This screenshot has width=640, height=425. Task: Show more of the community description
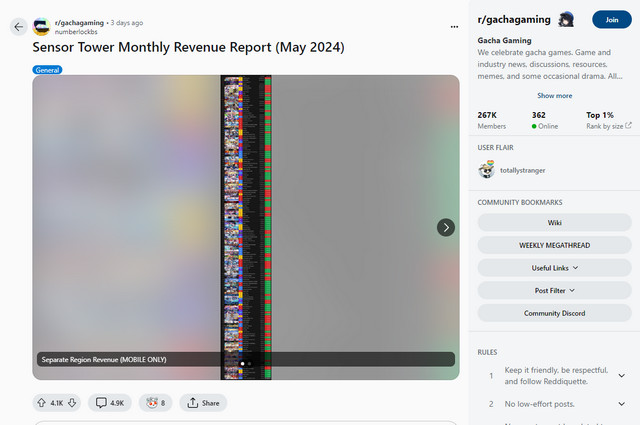tap(554, 96)
